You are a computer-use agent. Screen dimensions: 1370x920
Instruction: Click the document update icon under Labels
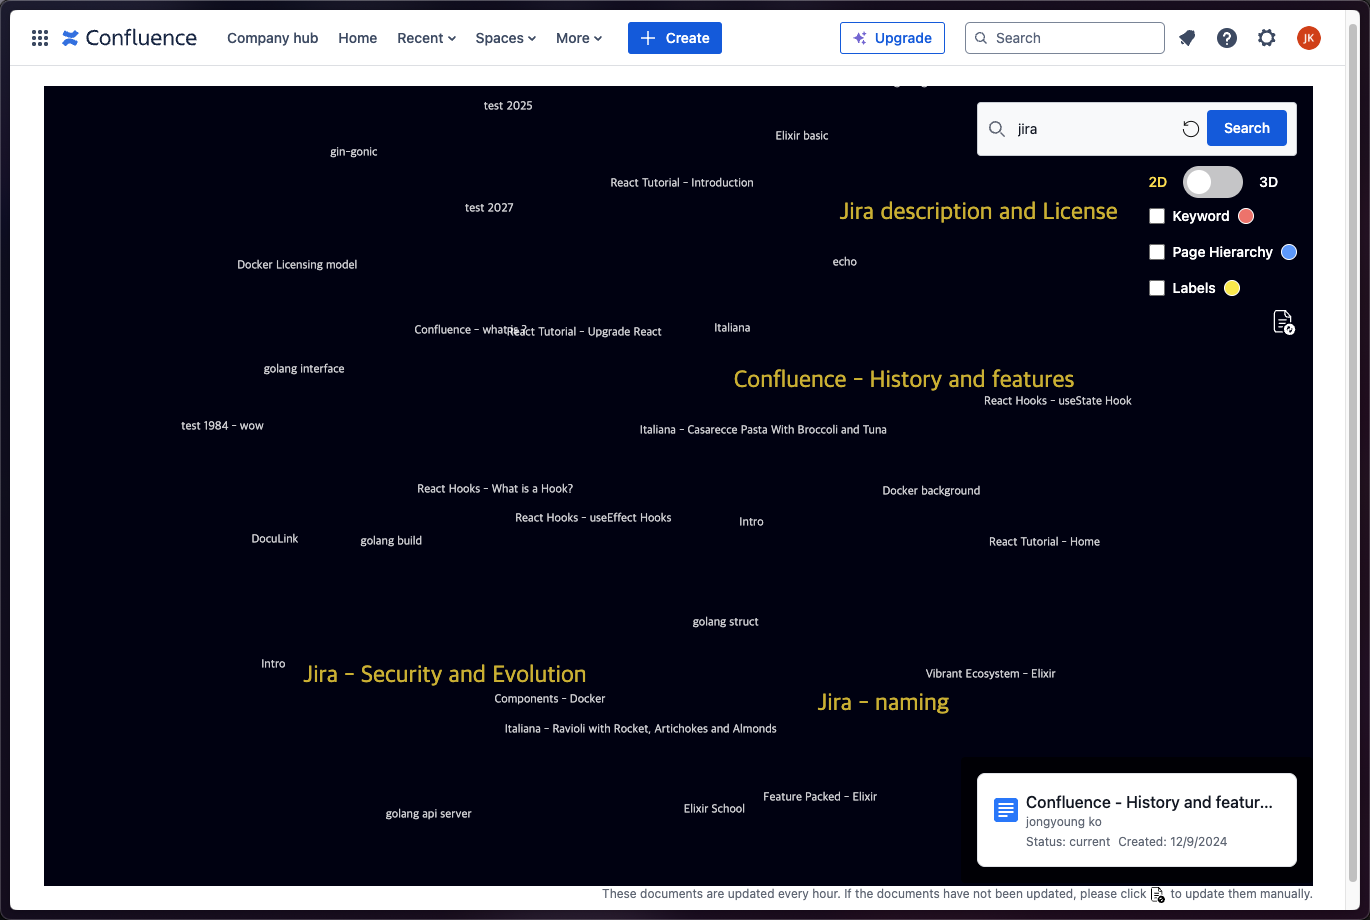[x=1283, y=322]
